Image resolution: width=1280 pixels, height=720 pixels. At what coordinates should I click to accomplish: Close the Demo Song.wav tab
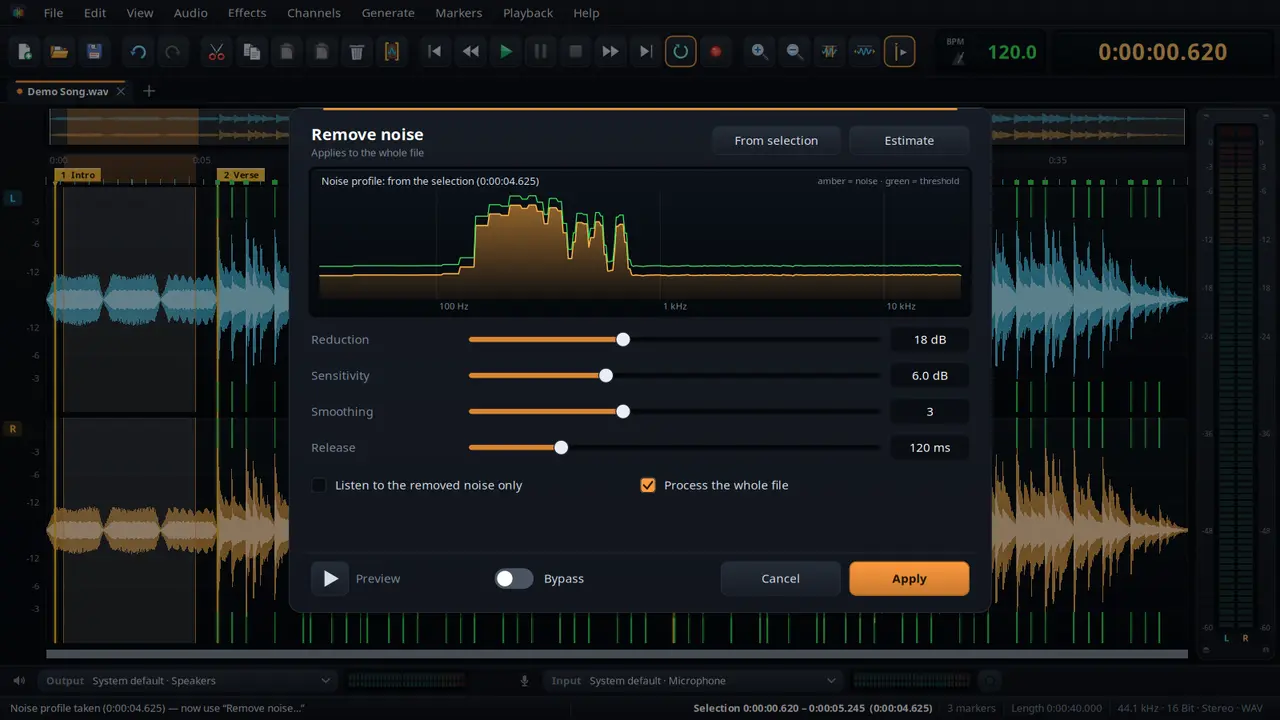(121, 91)
